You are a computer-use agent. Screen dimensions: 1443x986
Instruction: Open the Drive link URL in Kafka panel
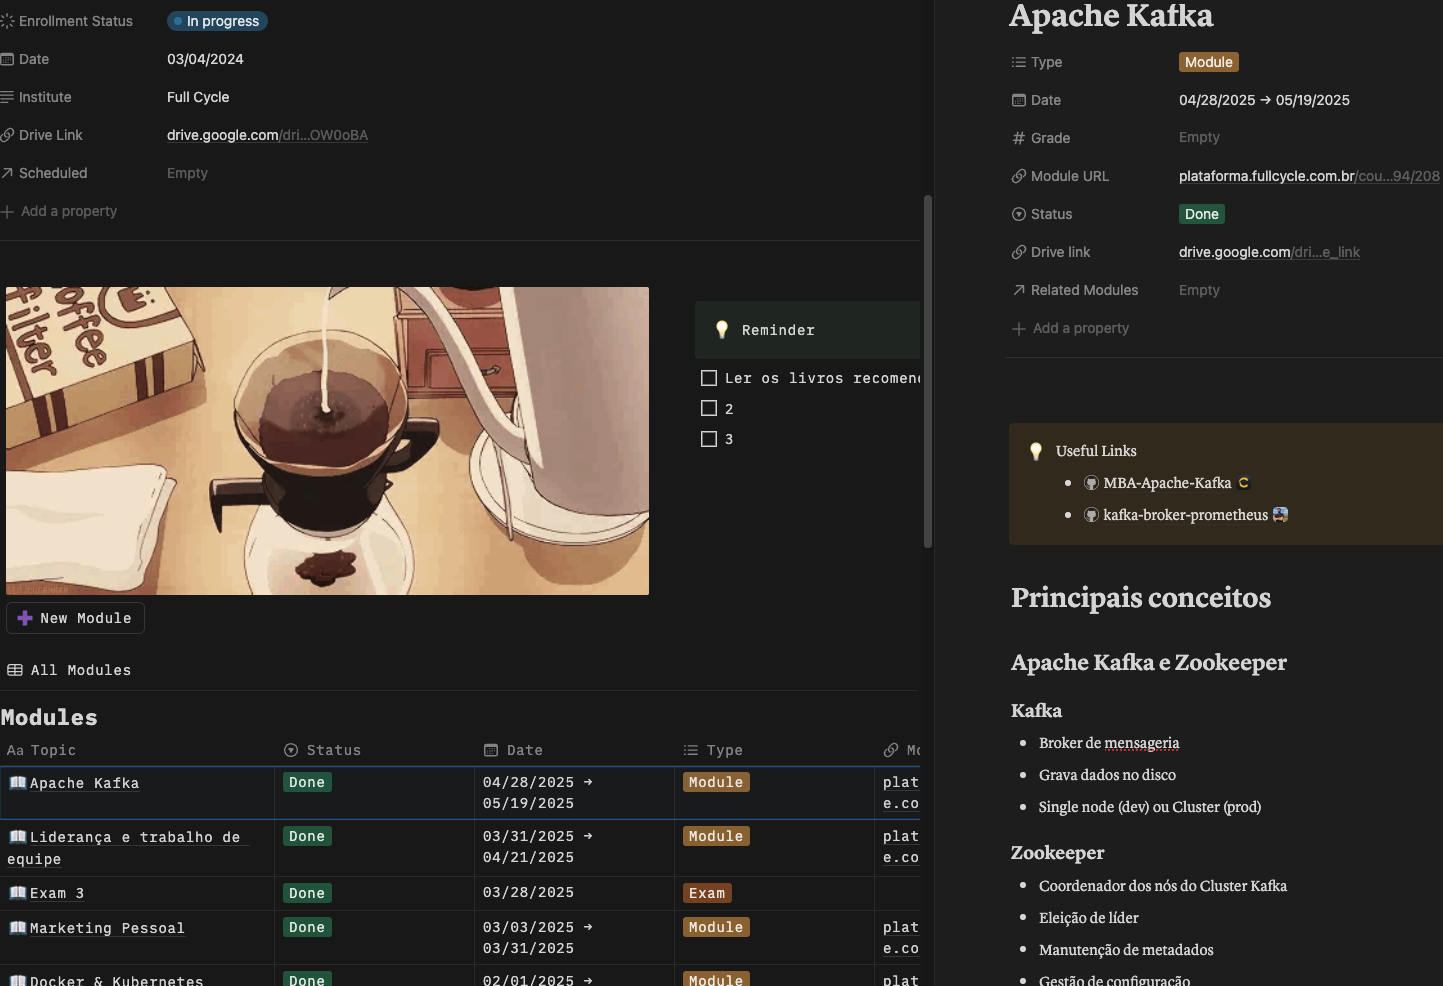click(1269, 252)
